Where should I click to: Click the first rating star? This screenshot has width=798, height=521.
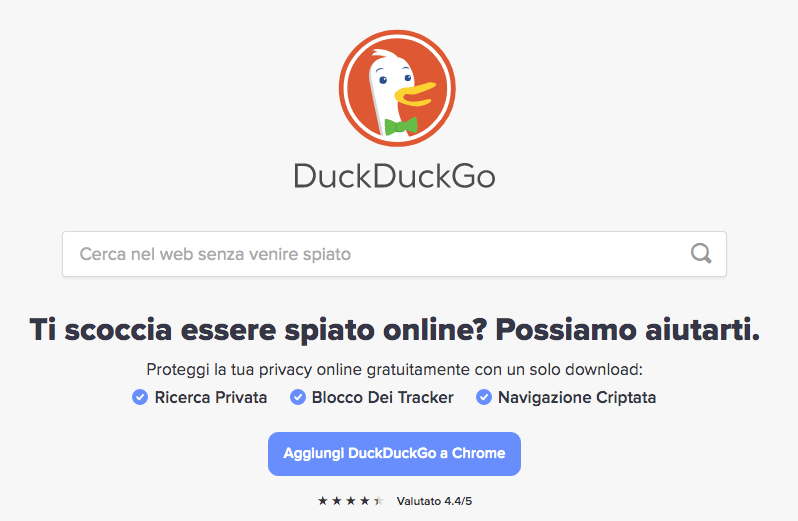[323, 501]
